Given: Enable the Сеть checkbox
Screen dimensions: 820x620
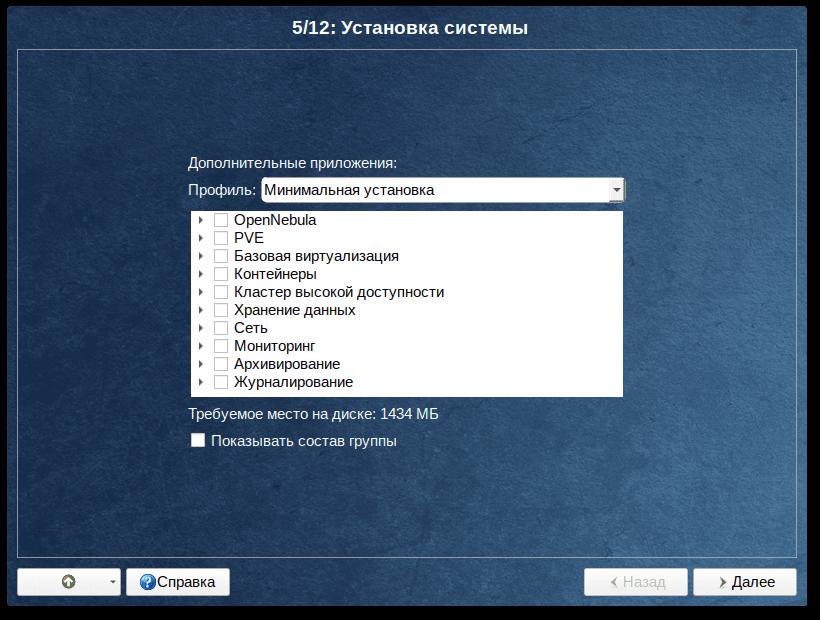Looking at the screenshot, I should (221, 328).
